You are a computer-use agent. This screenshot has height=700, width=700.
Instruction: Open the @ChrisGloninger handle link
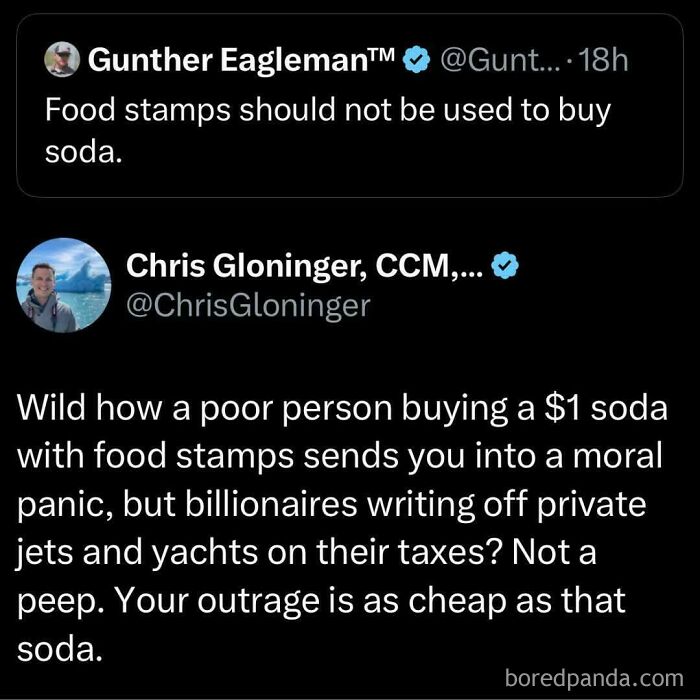248,305
